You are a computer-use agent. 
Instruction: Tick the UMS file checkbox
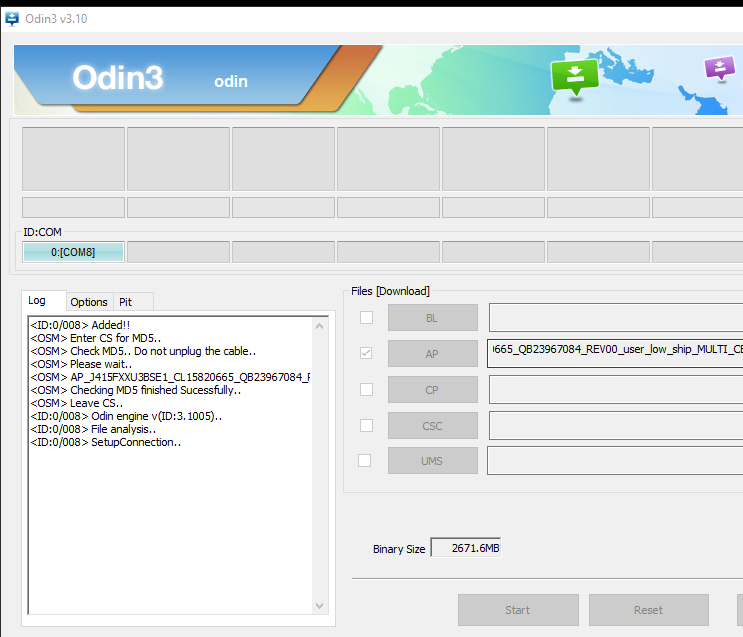pyautogui.click(x=364, y=460)
